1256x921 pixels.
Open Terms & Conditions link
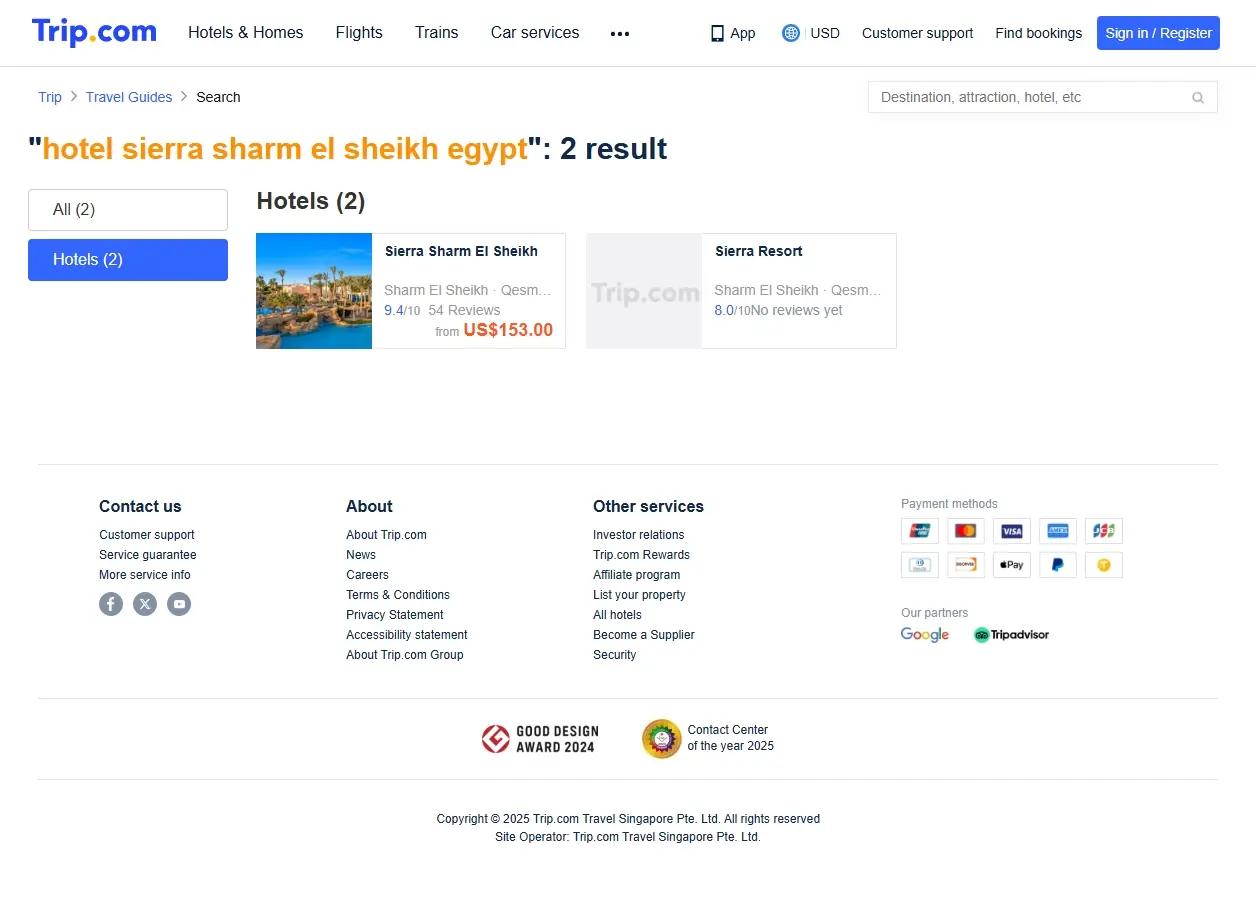click(x=398, y=595)
